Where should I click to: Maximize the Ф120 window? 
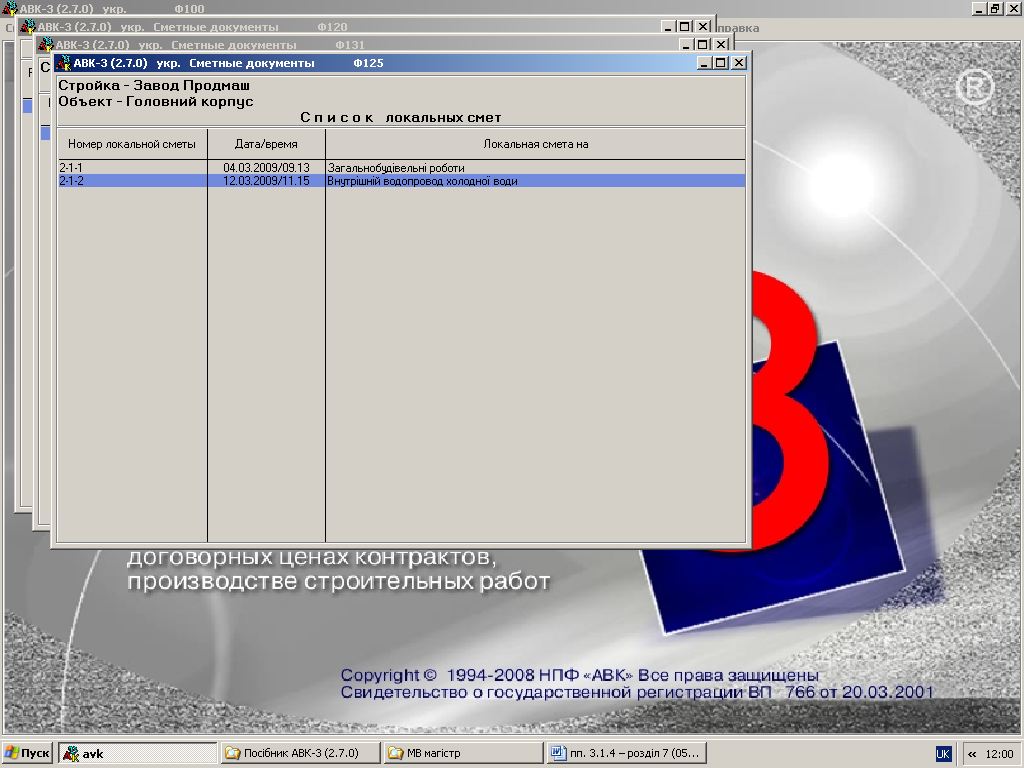[684, 27]
